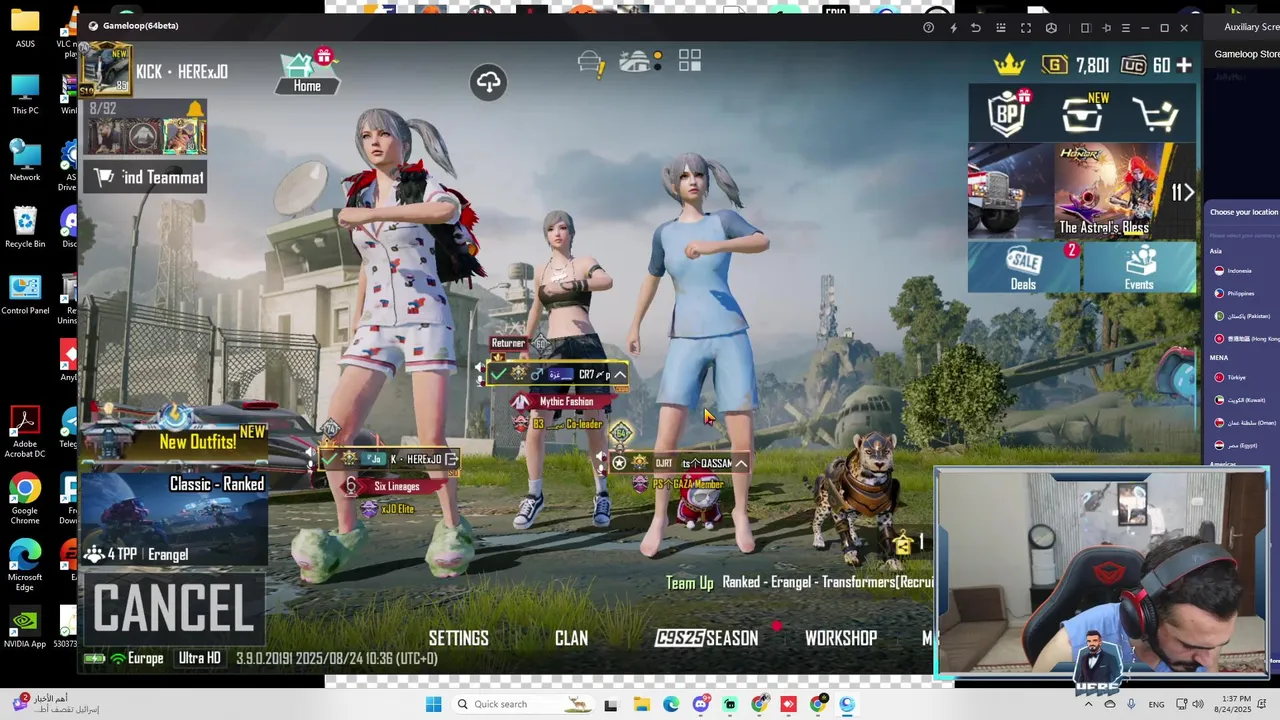This screenshot has width=1280, height=720.
Task: Expand HERExJO player tag arrow
Action: pyautogui.click(x=451, y=459)
